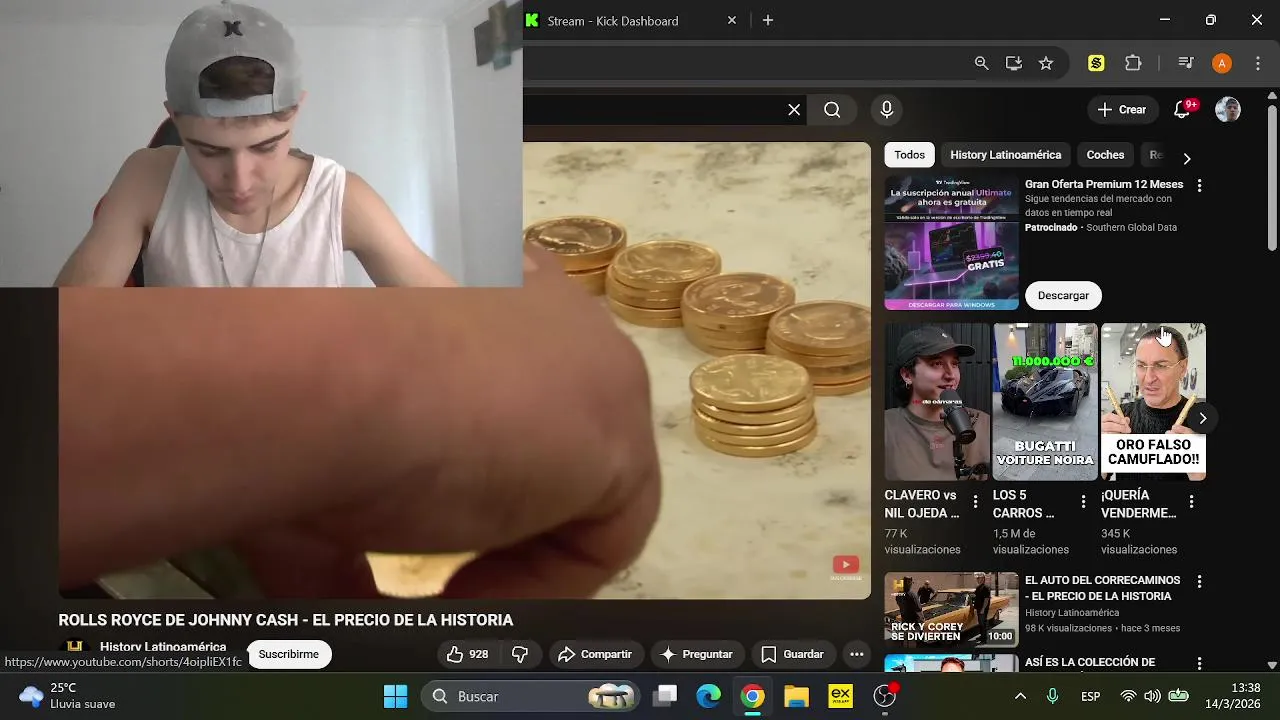Screen dimensions: 1280x720
Task: Open the Windows Start menu
Action: (x=396, y=696)
